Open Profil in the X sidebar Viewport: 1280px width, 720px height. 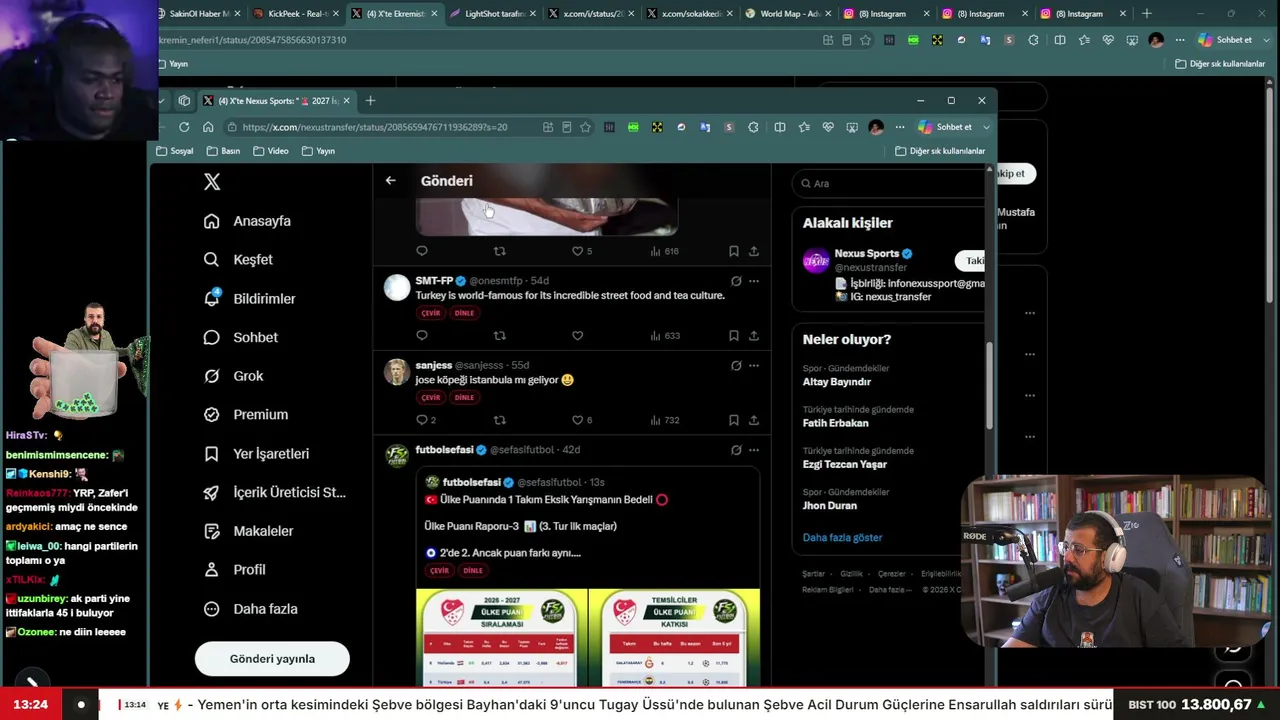pyautogui.click(x=234, y=570)
